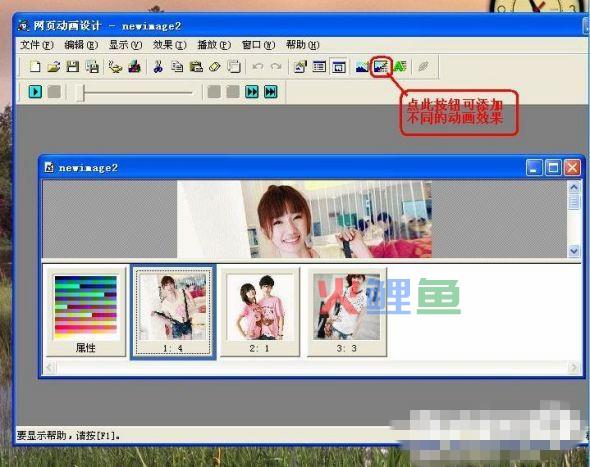Open a file with the folder icon
Screen dimensions: 590x467
[x=54, y=67]
